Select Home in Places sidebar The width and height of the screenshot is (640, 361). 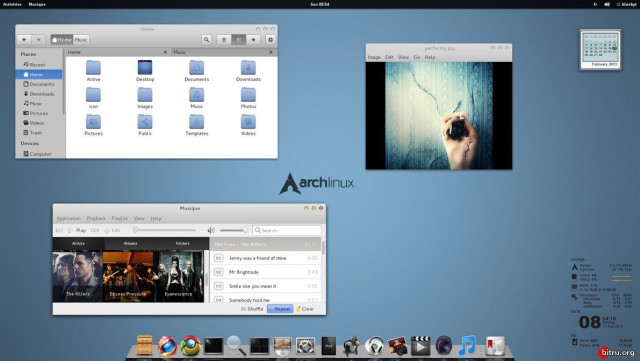pyautogui.click(x=39, y=74)
